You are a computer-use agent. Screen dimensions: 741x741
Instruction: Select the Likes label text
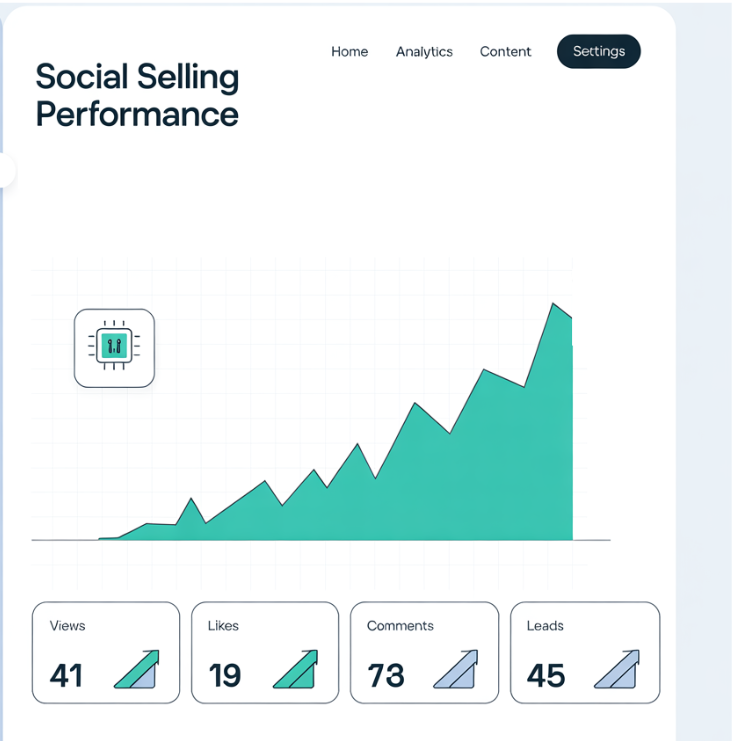pos(223,626)
